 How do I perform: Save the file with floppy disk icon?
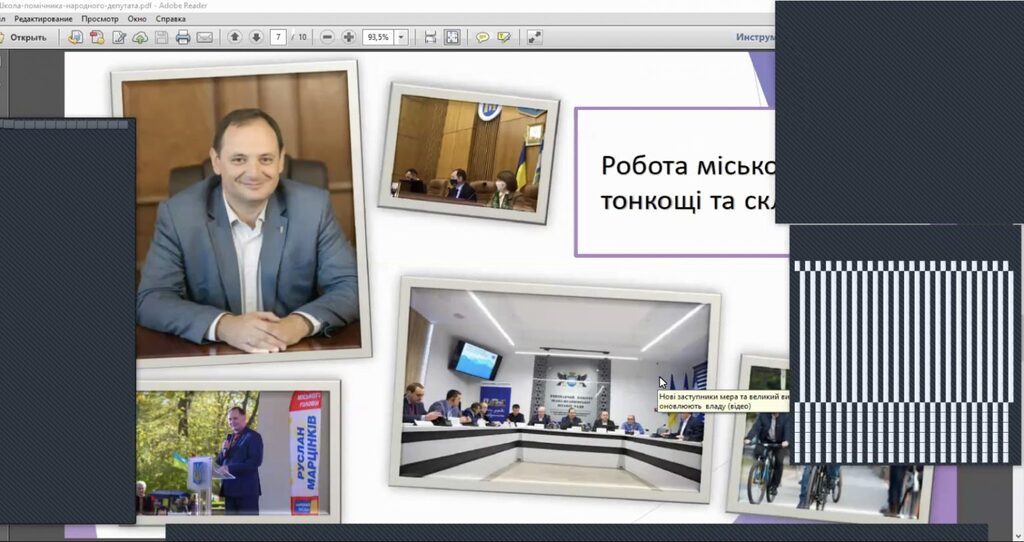click(x=161, y=38)
